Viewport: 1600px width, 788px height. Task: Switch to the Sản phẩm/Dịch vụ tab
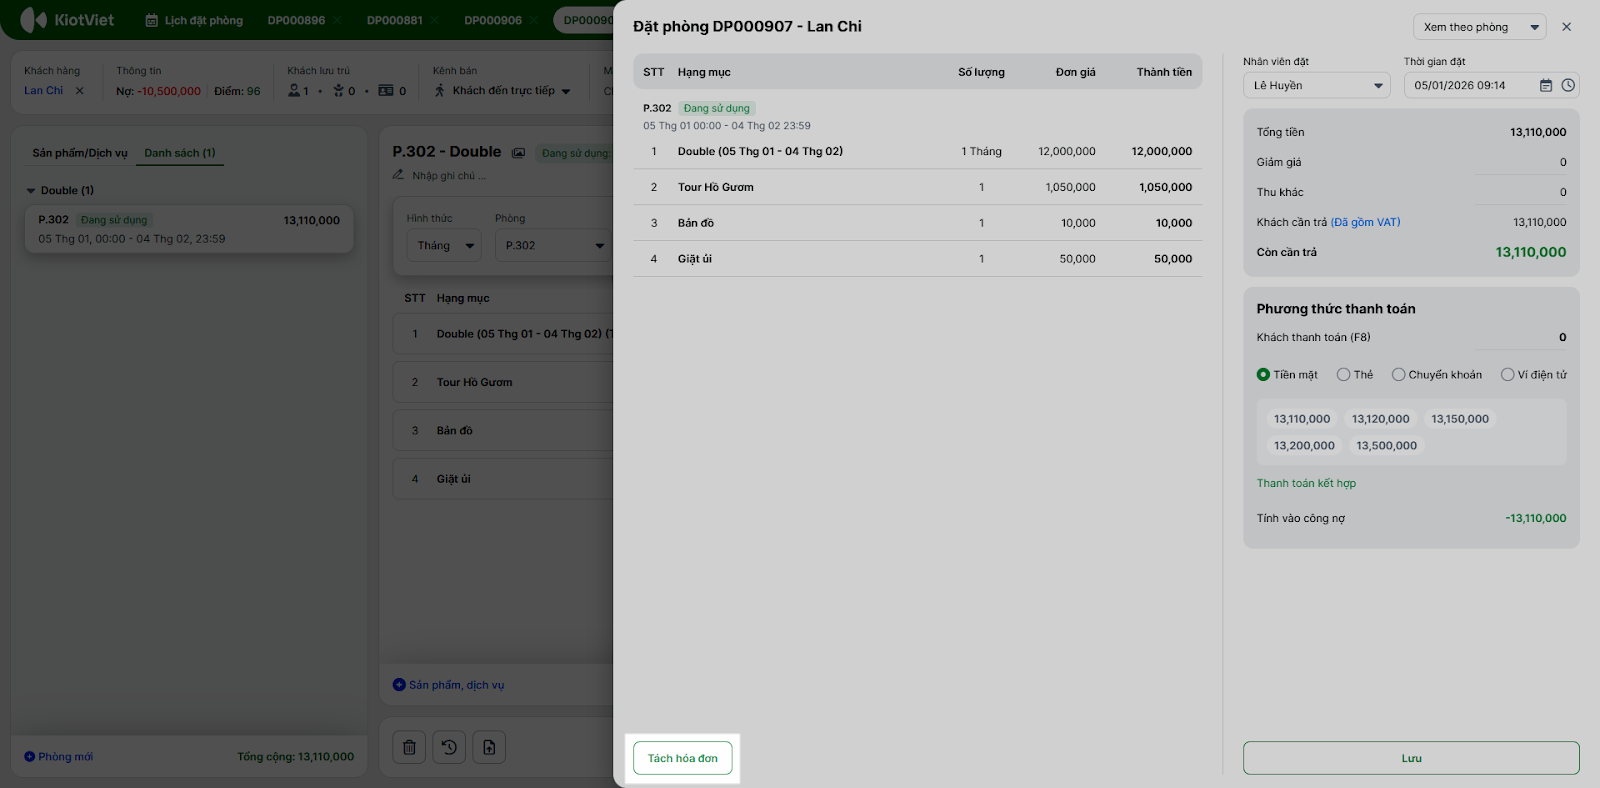(x=80, y=153)
